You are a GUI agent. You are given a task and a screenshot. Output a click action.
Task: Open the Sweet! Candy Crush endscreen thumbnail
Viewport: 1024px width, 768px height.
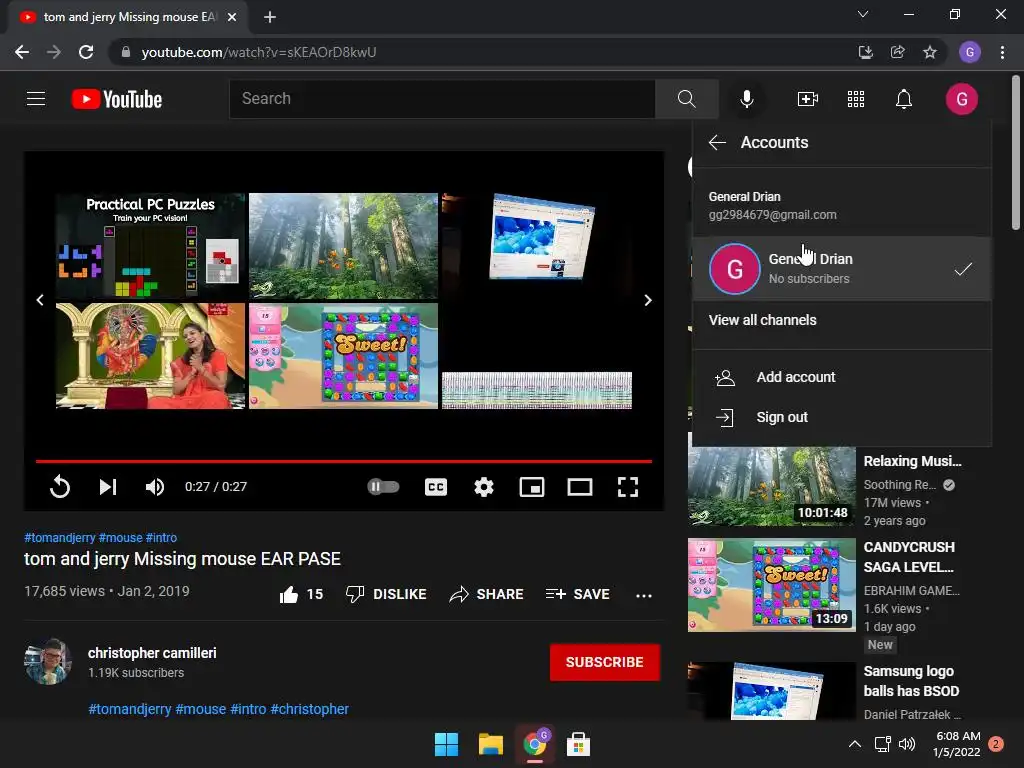point(344,356)
